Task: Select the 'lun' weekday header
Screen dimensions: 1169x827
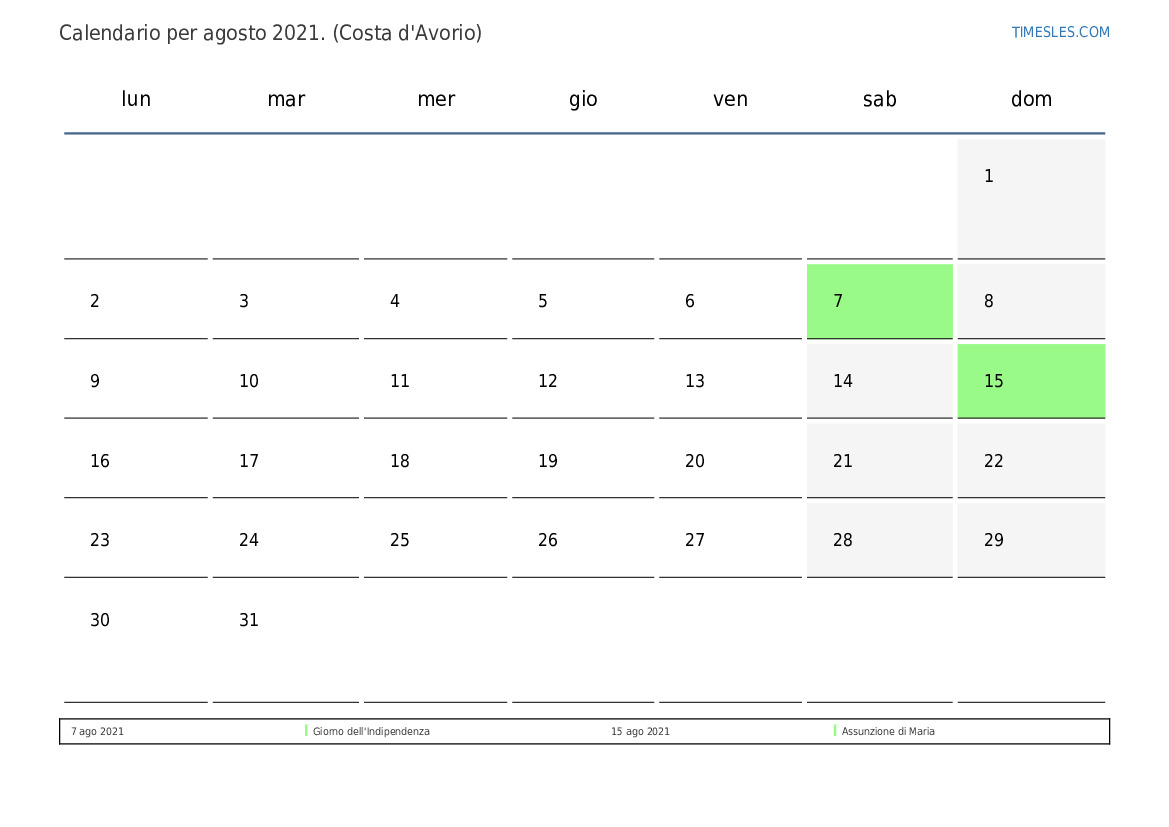Action: 136,99
